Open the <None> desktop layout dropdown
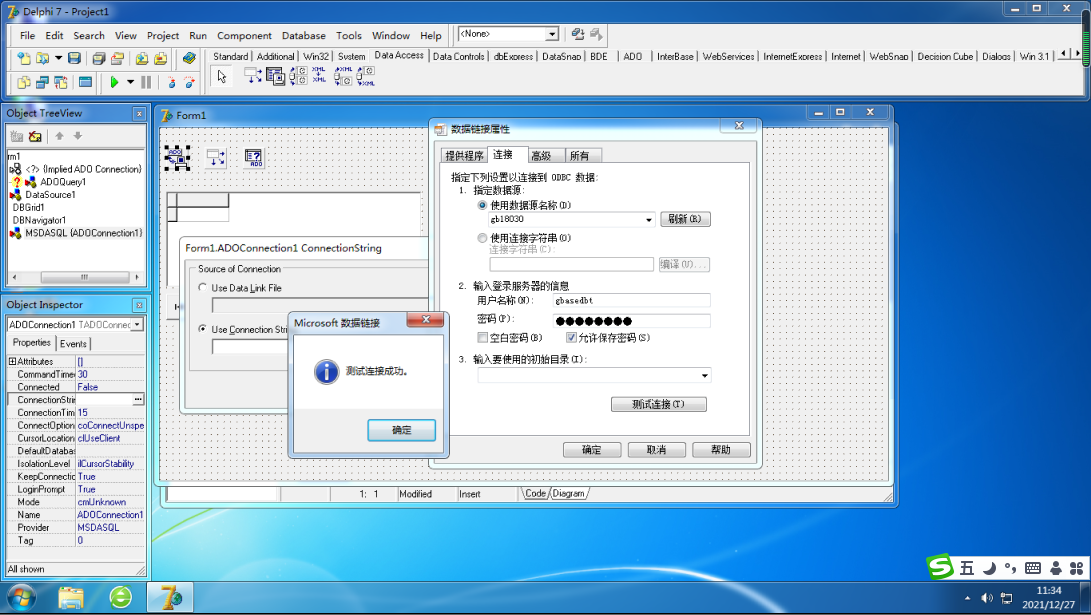The width and height of the screenshot is (1091, 615). (552, 34)
